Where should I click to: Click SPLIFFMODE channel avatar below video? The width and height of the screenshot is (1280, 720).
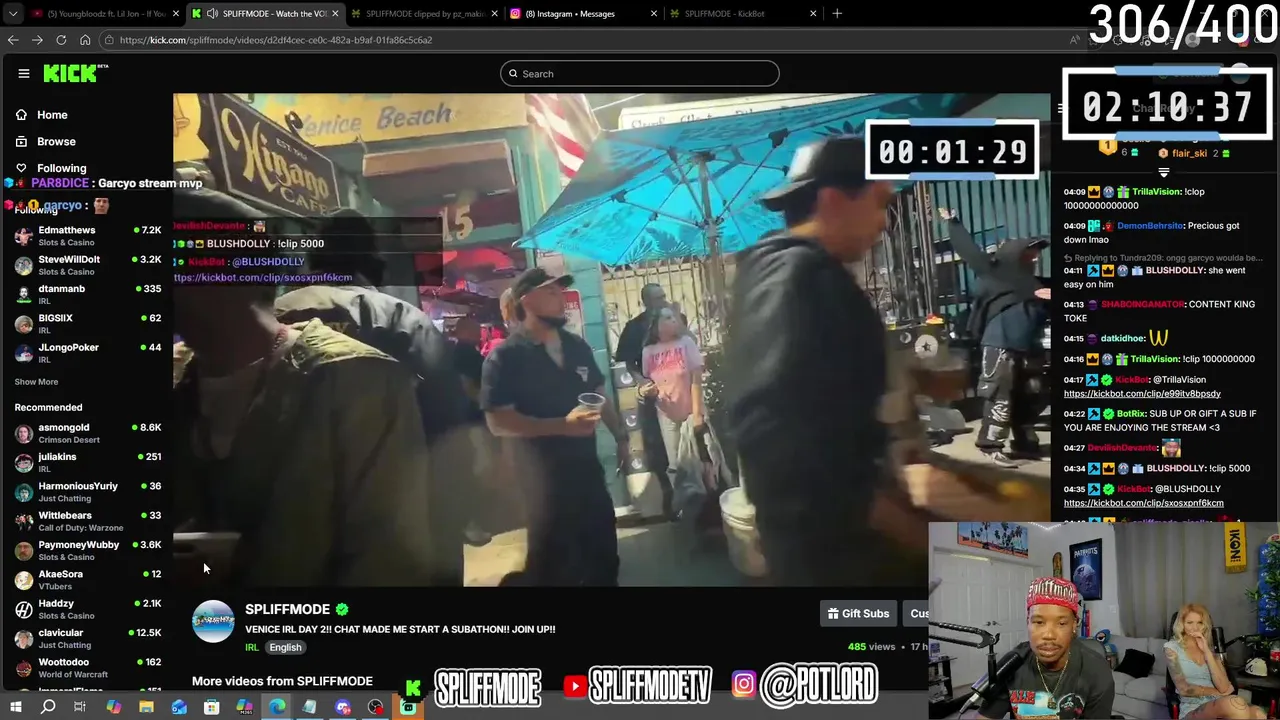coord(213,621)
